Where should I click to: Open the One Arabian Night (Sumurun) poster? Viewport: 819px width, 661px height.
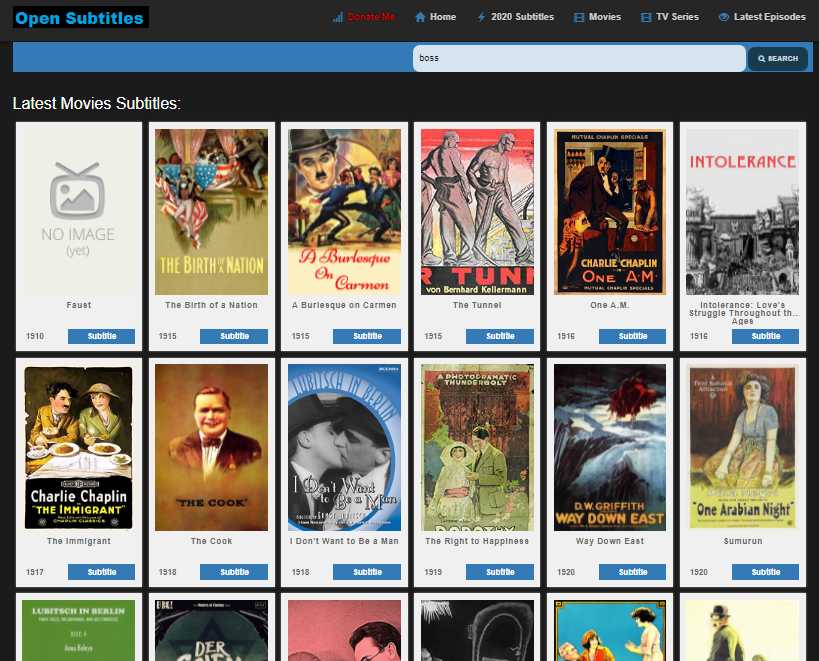(x=743, y=447)
